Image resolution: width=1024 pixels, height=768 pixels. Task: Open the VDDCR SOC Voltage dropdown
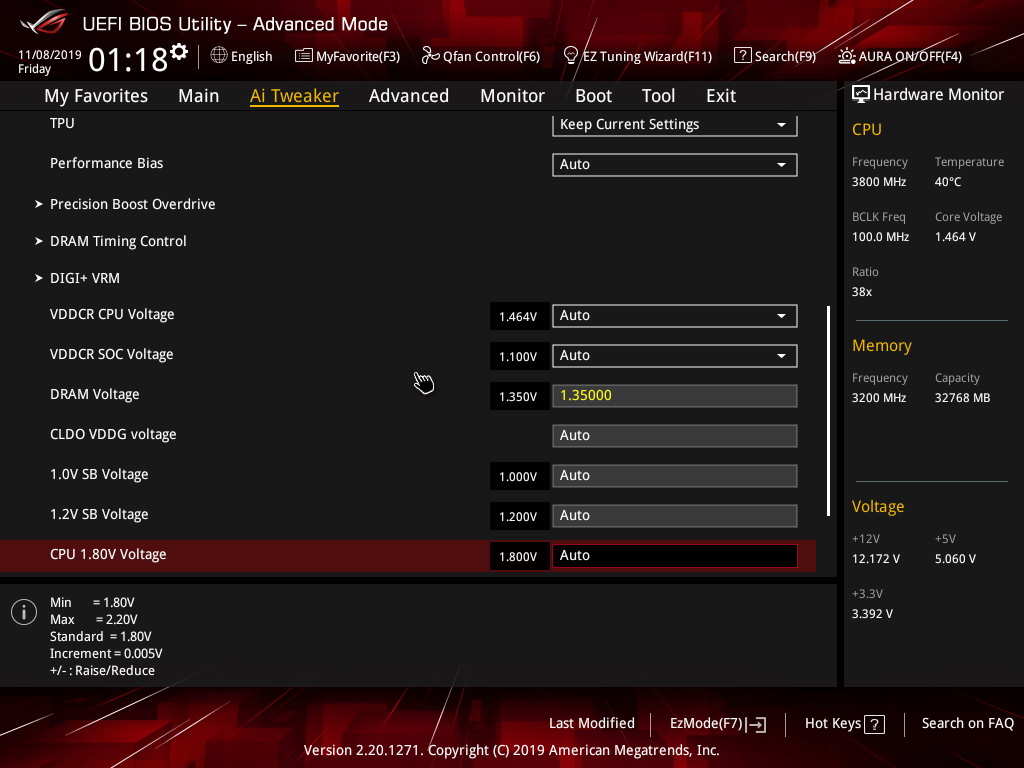pyautogui.click(x=675, y=355)
